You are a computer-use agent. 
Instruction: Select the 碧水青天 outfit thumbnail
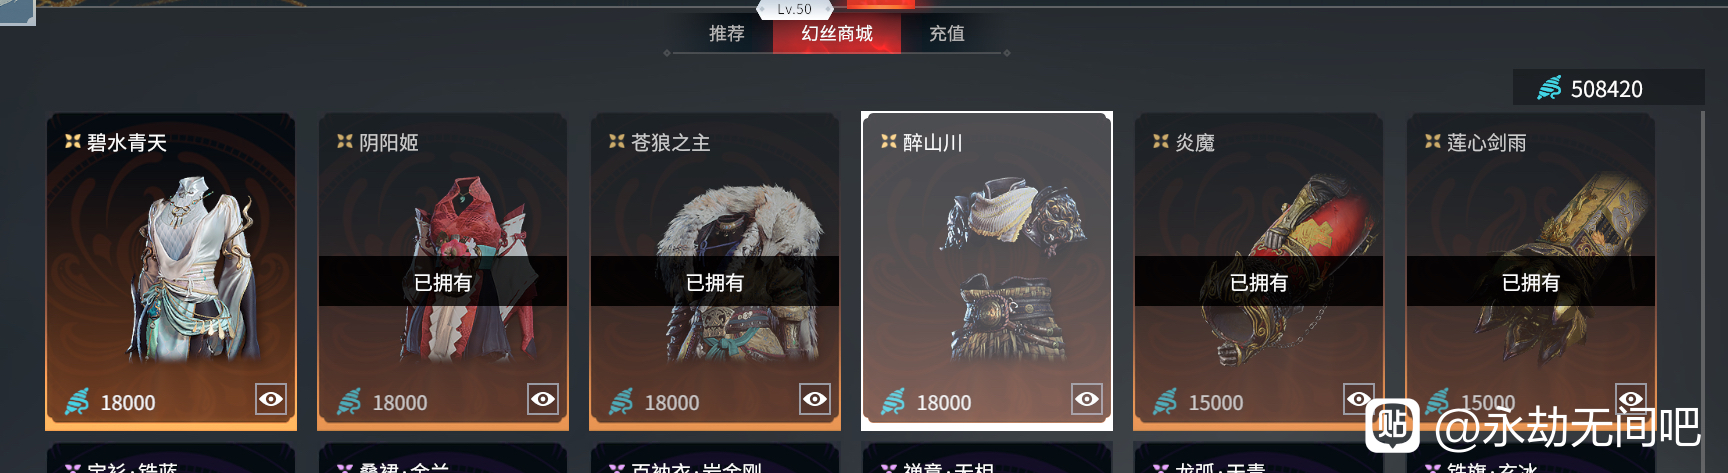[x=190, y=268]
